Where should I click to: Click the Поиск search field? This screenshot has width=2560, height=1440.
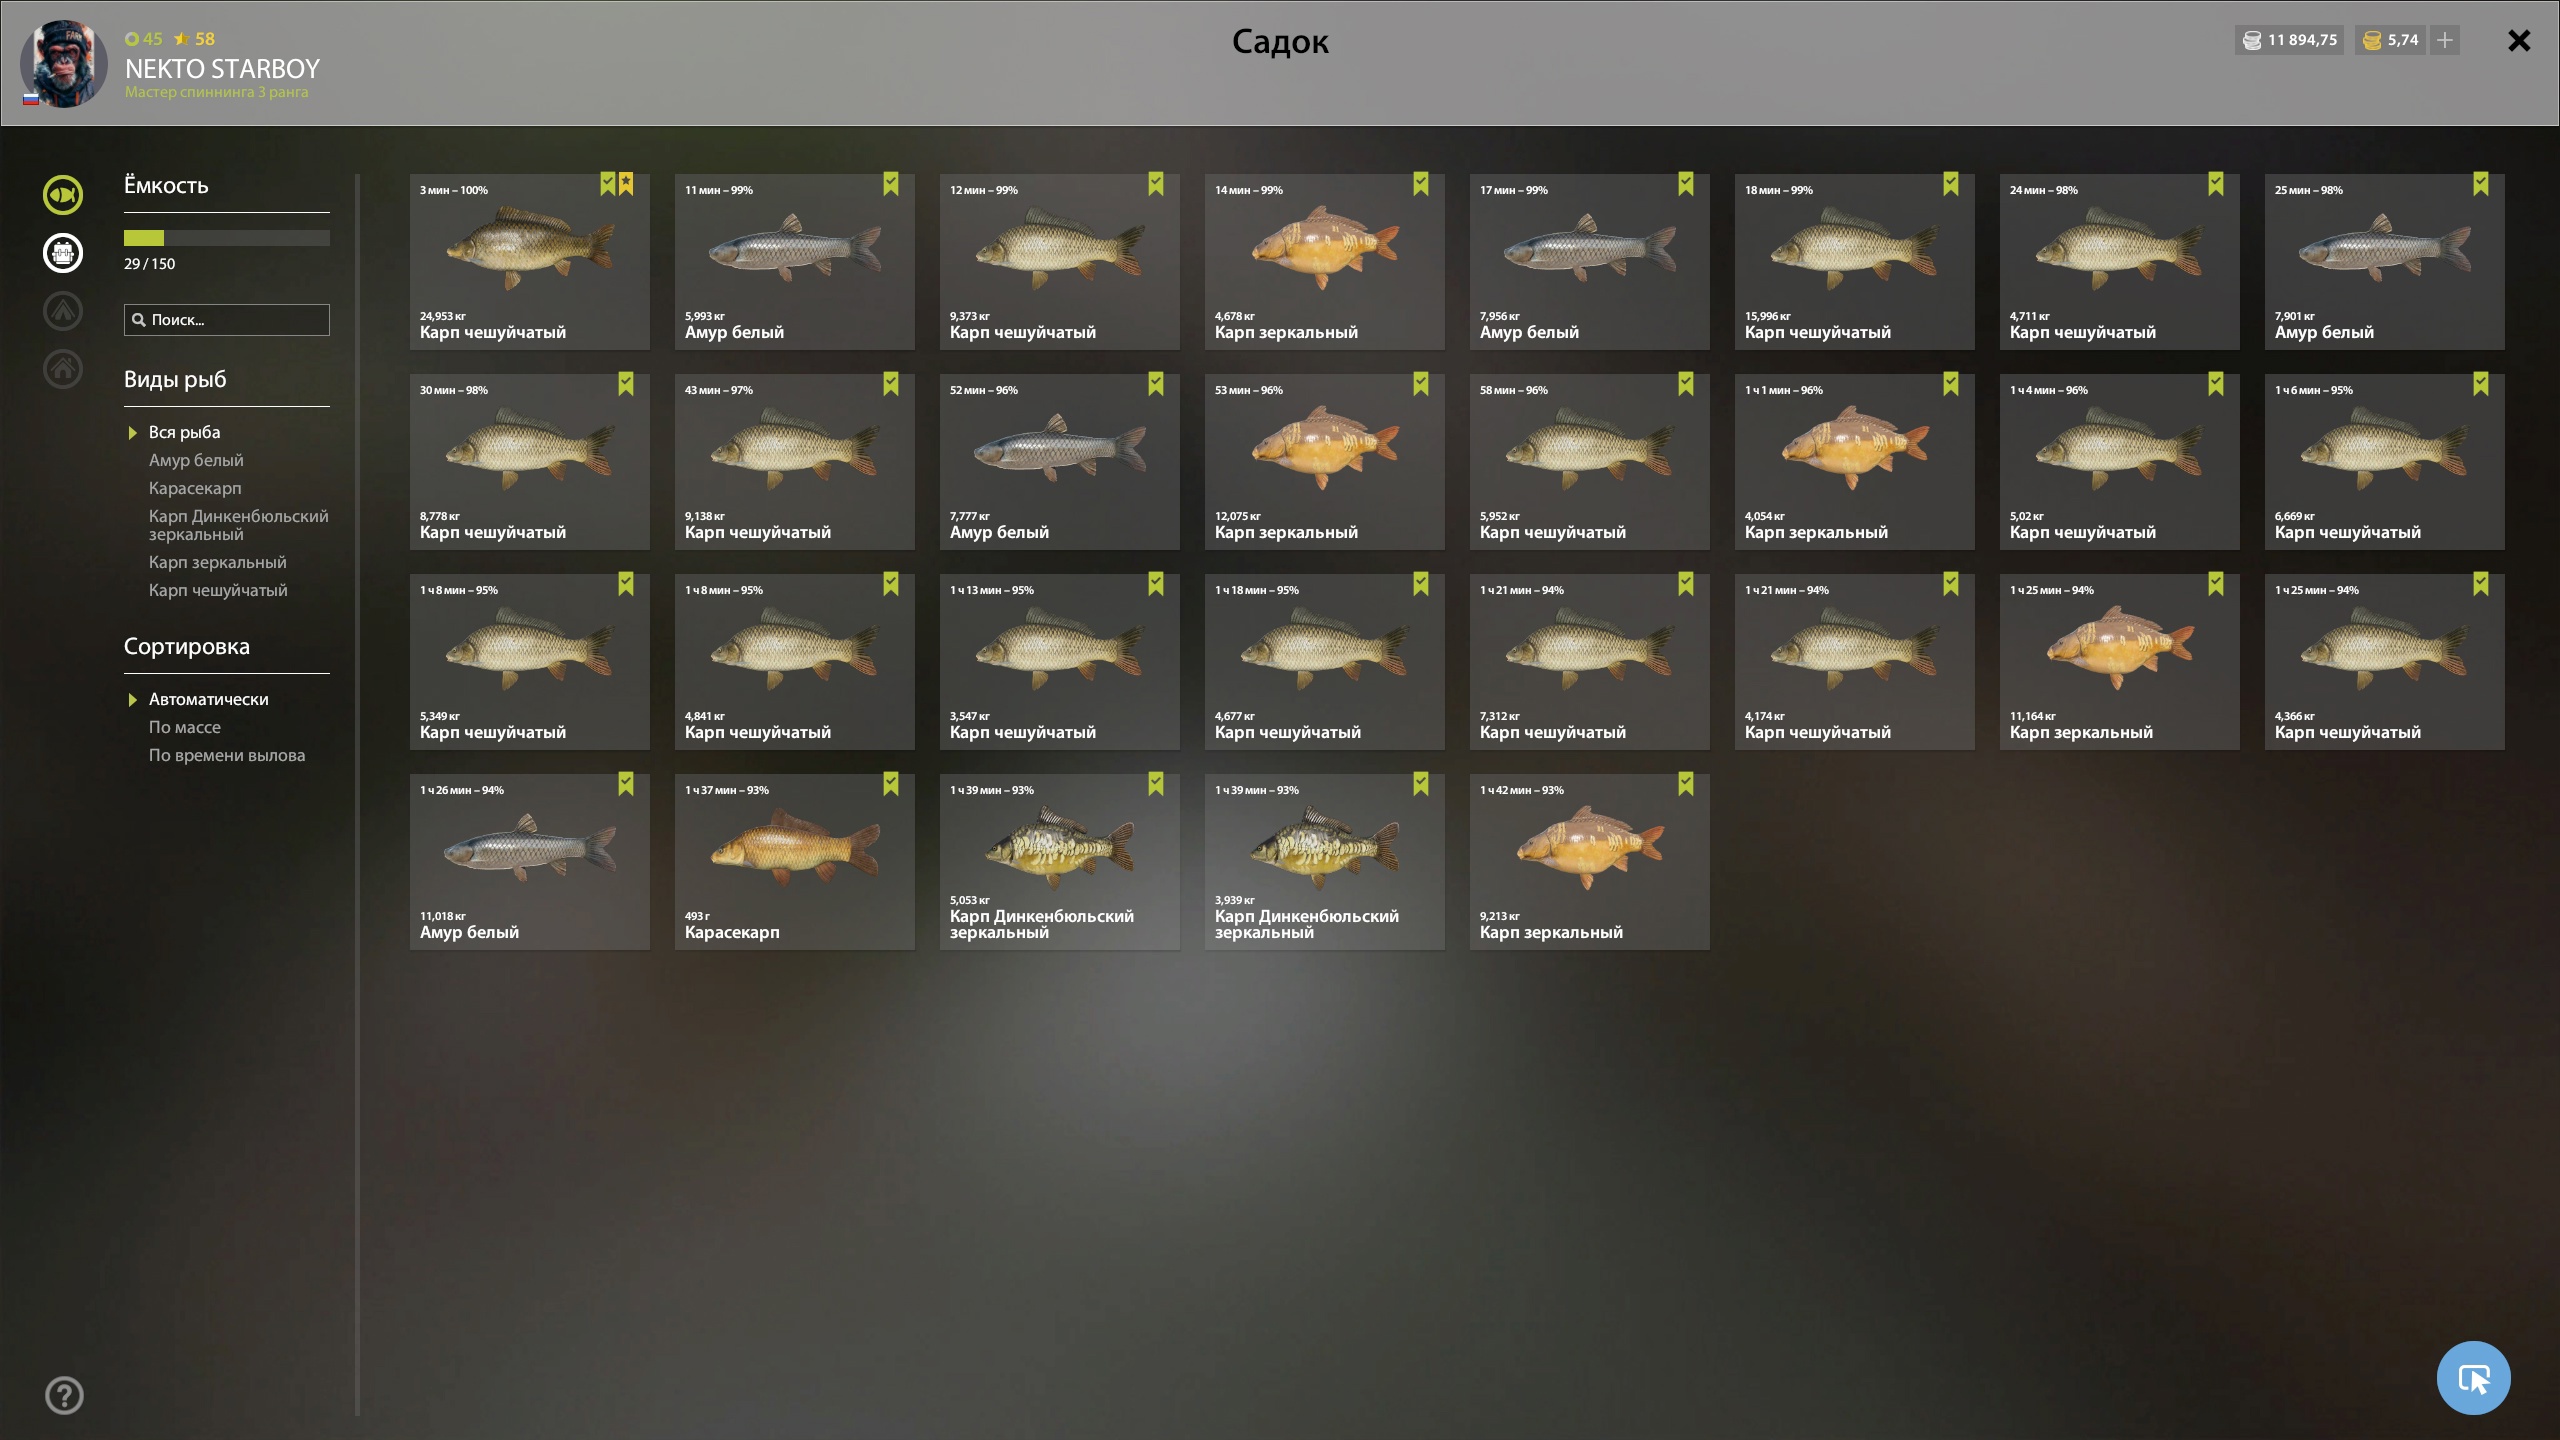pyautogui.click(x=227, y=320)
